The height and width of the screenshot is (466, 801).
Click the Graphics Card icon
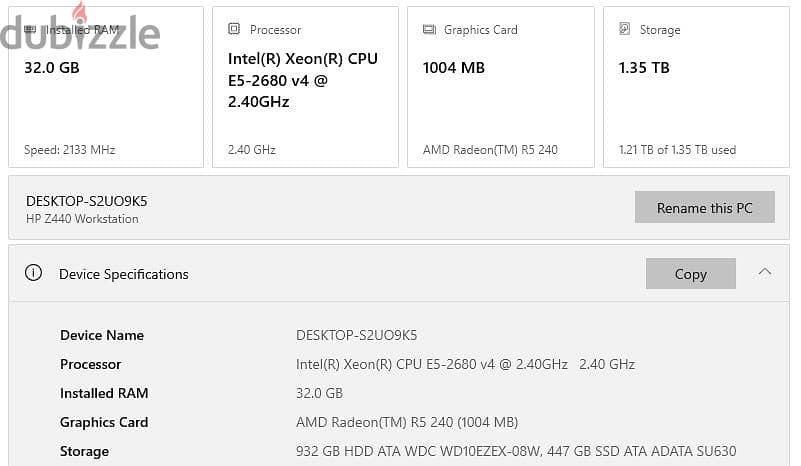[x=429, y=30]
